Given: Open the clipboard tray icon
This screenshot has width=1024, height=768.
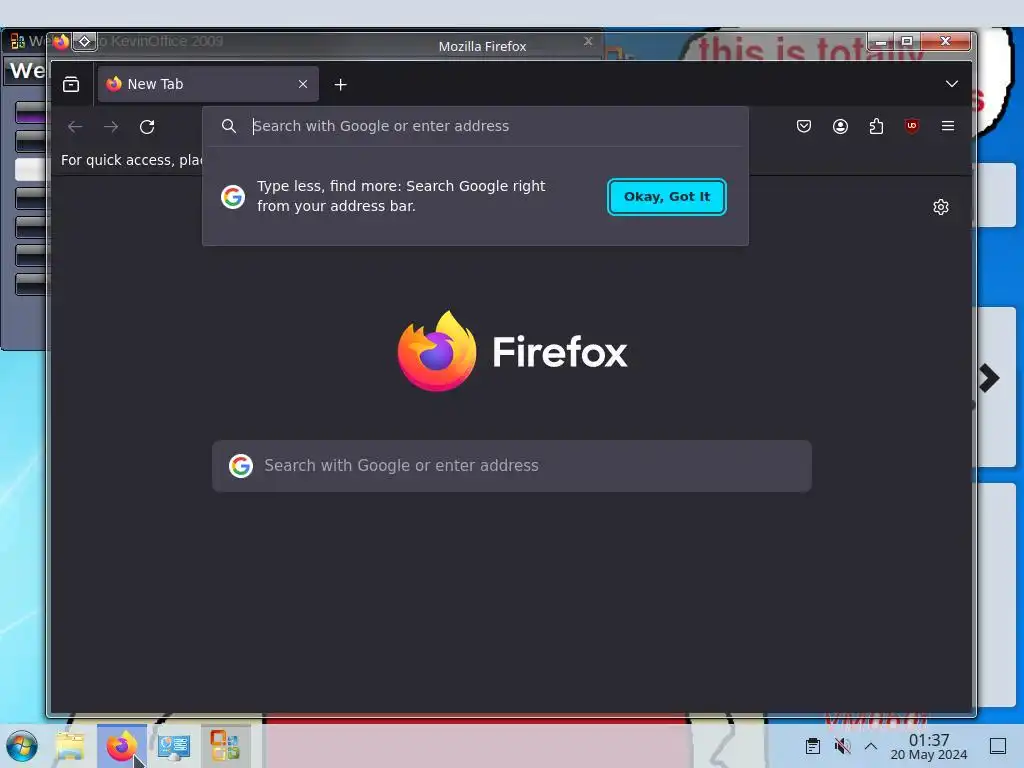Looking at the screenshot, I should coord(812,746).
